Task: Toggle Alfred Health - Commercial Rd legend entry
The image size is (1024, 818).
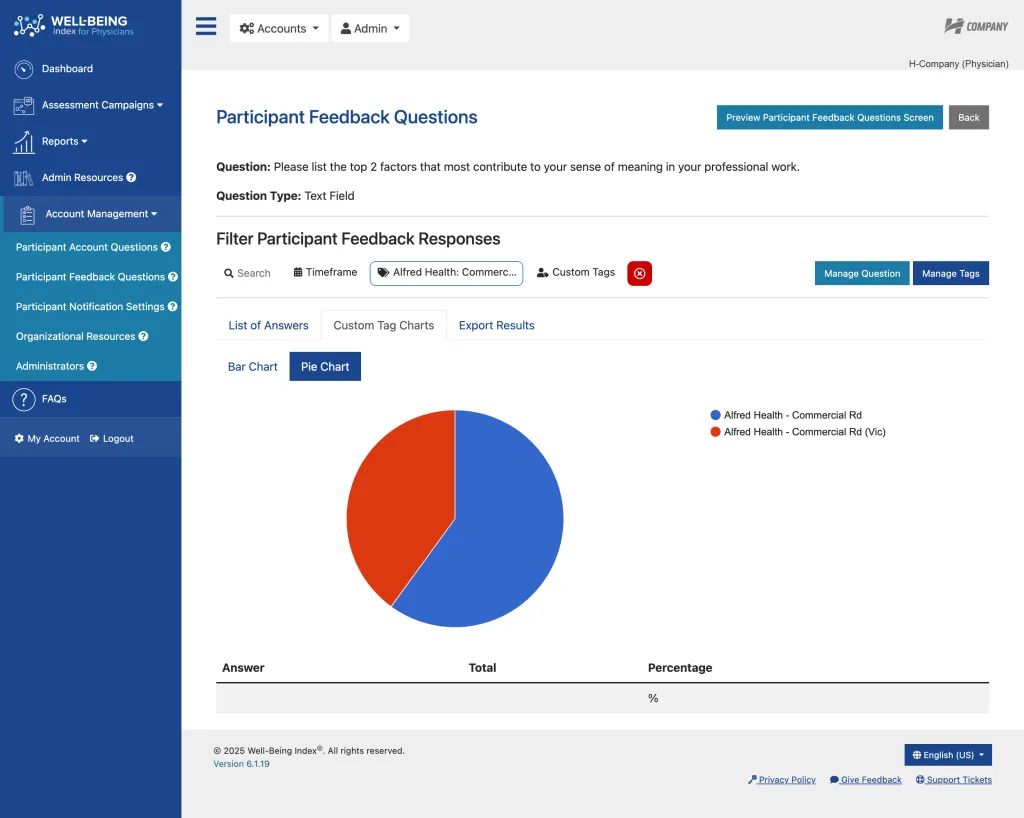Action: point(786,415)
